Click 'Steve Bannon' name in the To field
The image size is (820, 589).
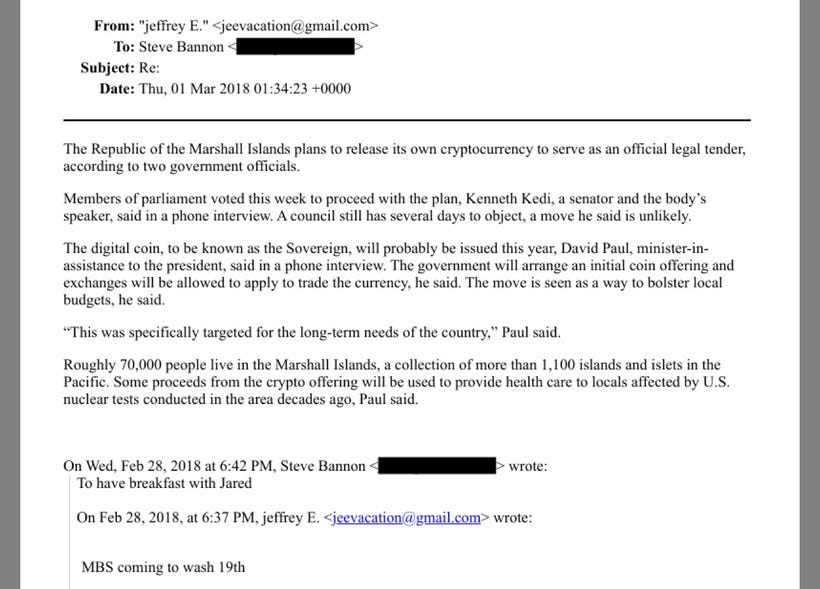click(181, 47)
